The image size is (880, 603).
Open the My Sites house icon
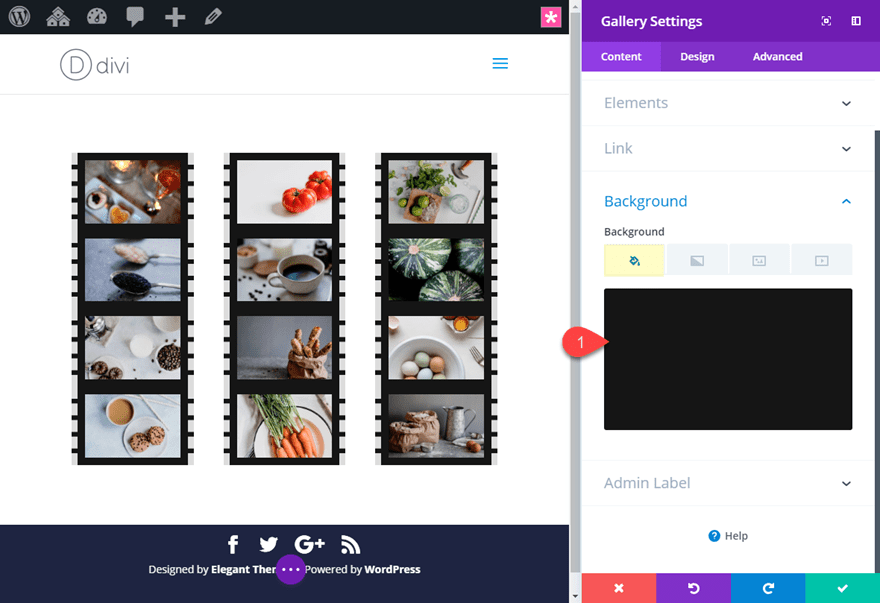58,17
